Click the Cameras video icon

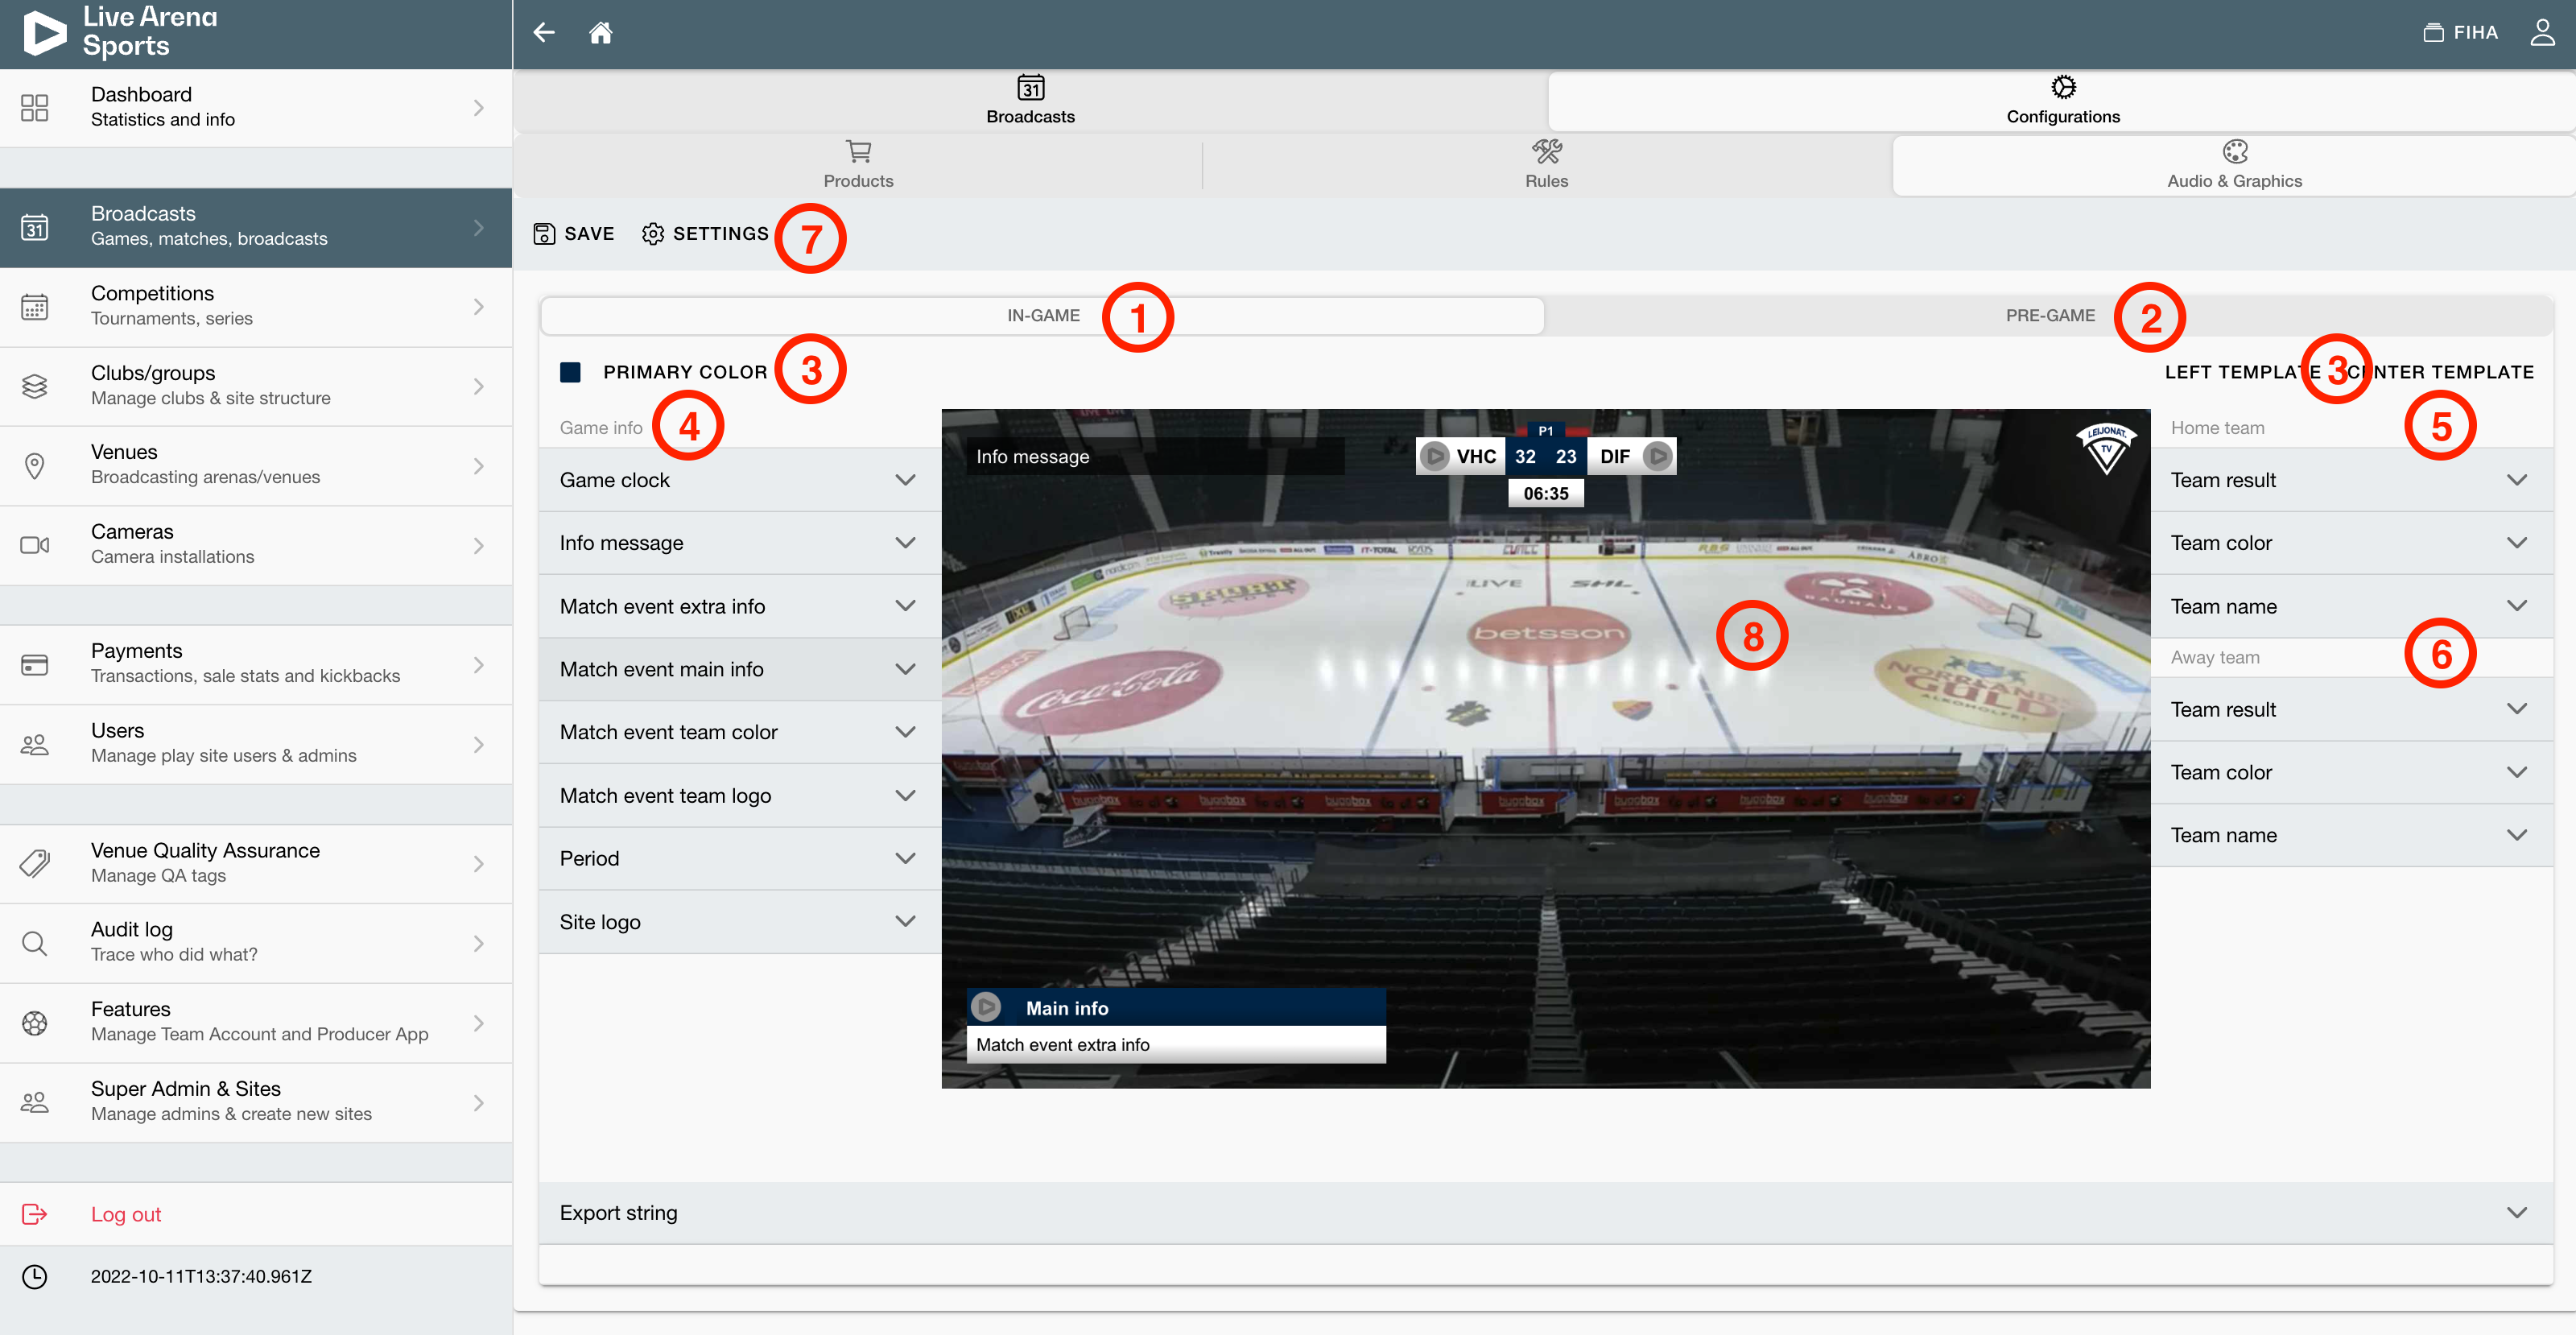pos(35,545)
